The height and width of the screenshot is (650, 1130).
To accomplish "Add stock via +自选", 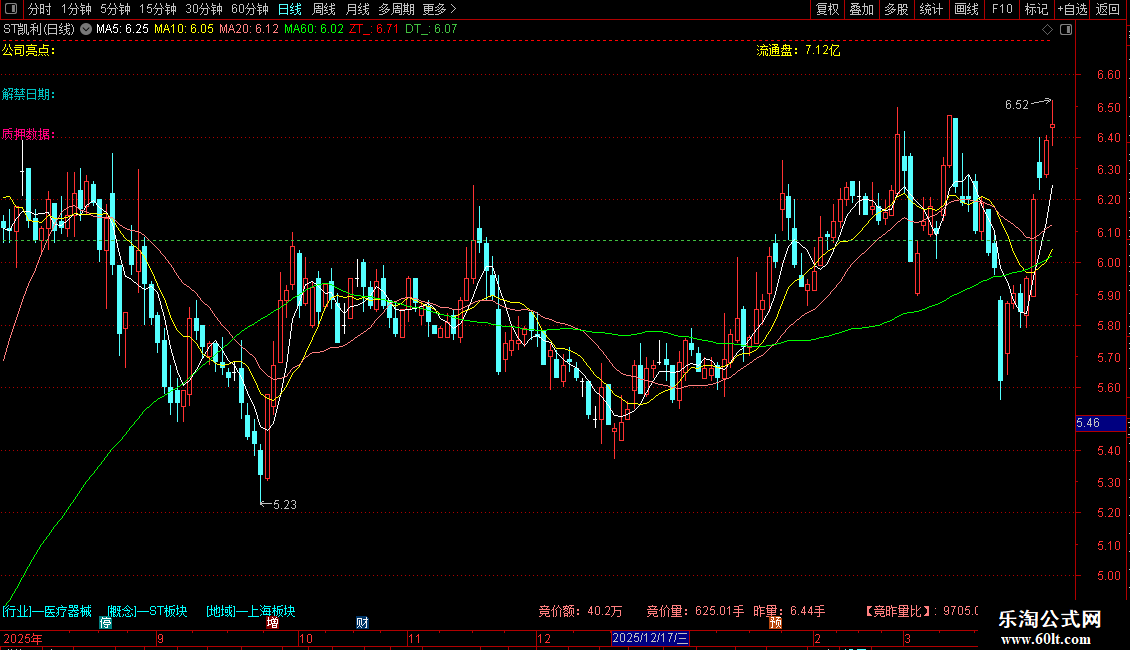I will click(x=1072, y=9).
